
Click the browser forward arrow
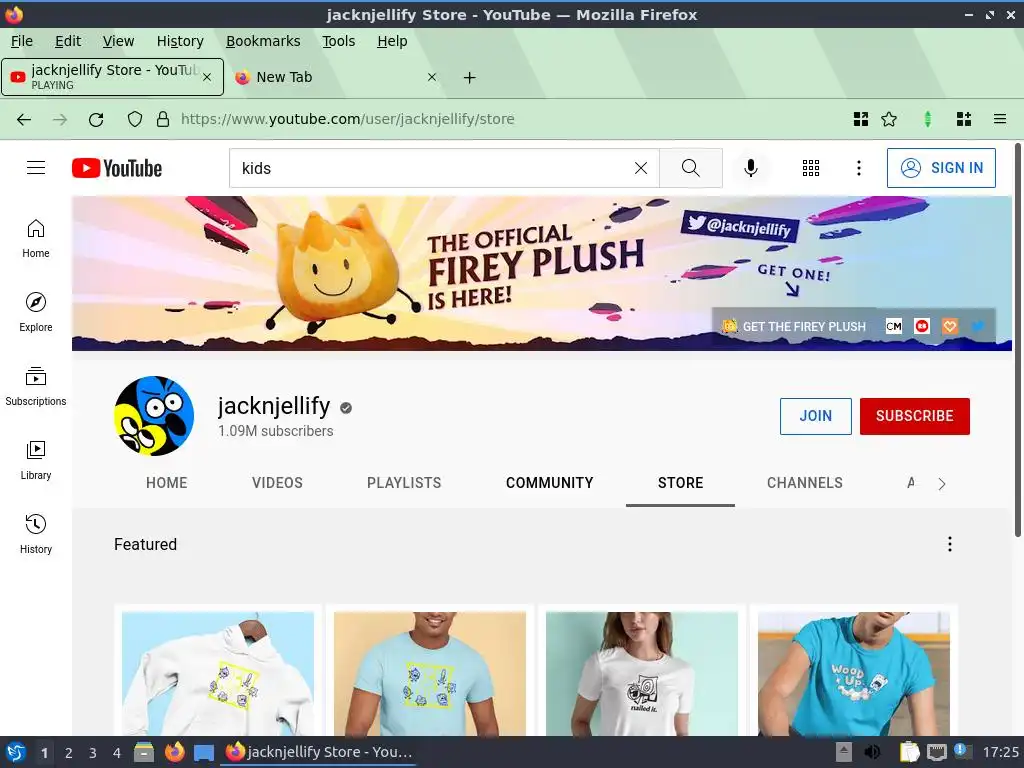[60, 120]
